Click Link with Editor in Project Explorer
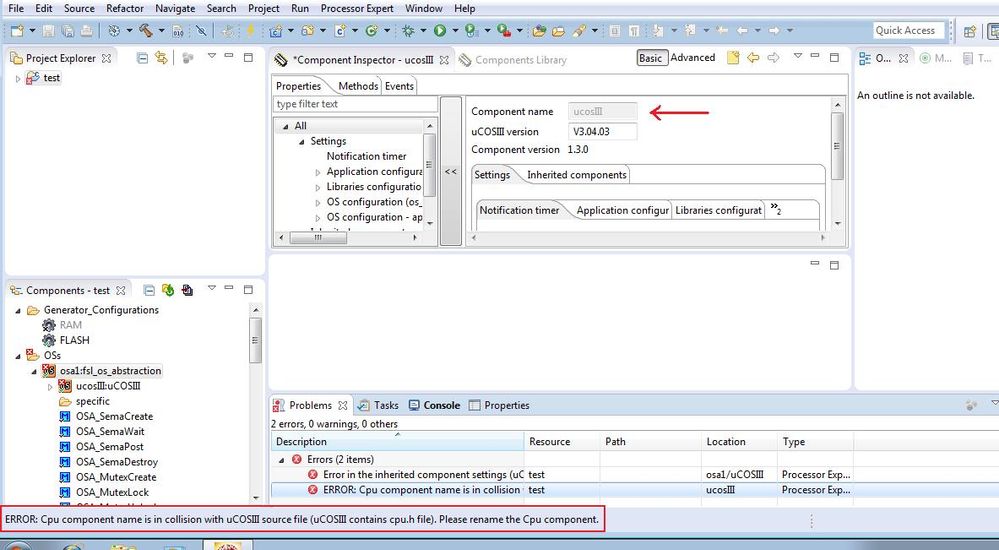The width and height of the screenshot is (999, 550). click(161, 58)
